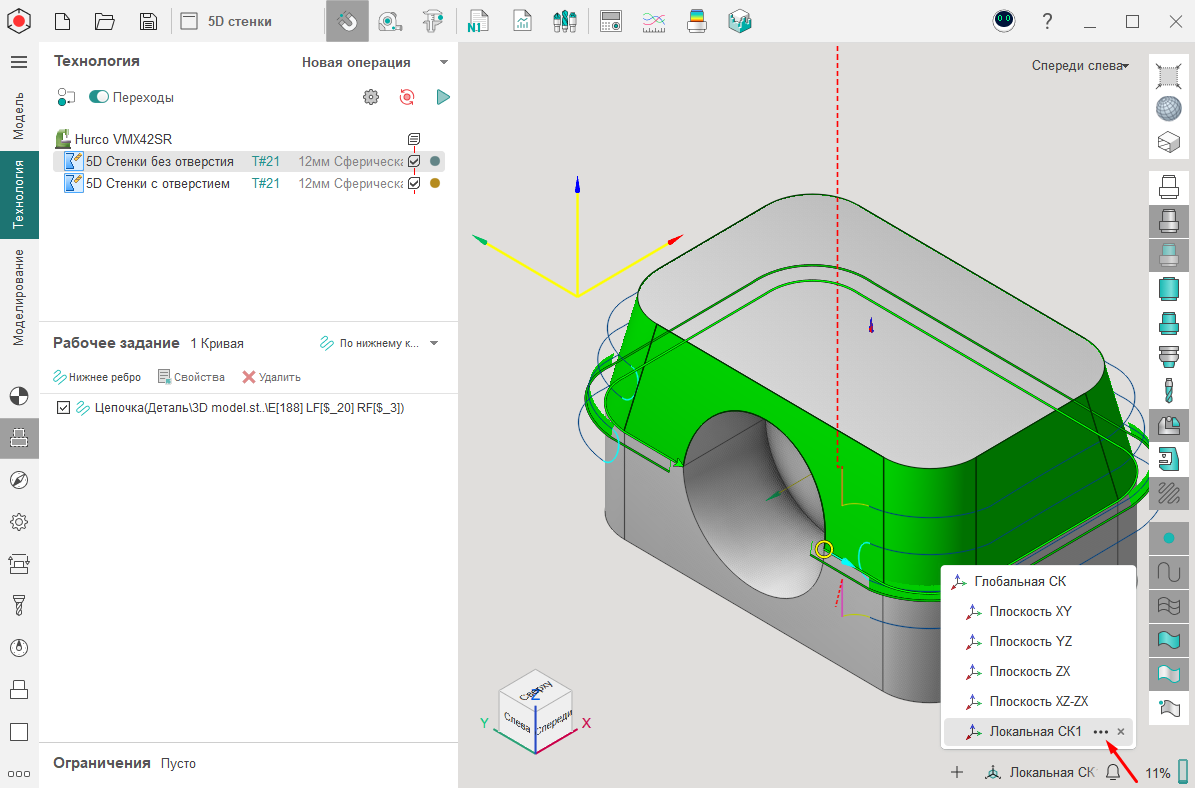Uncheck the Цепочка curve checkbox
The width and height of the screenshot is (1195, 788).
(65, 408)
